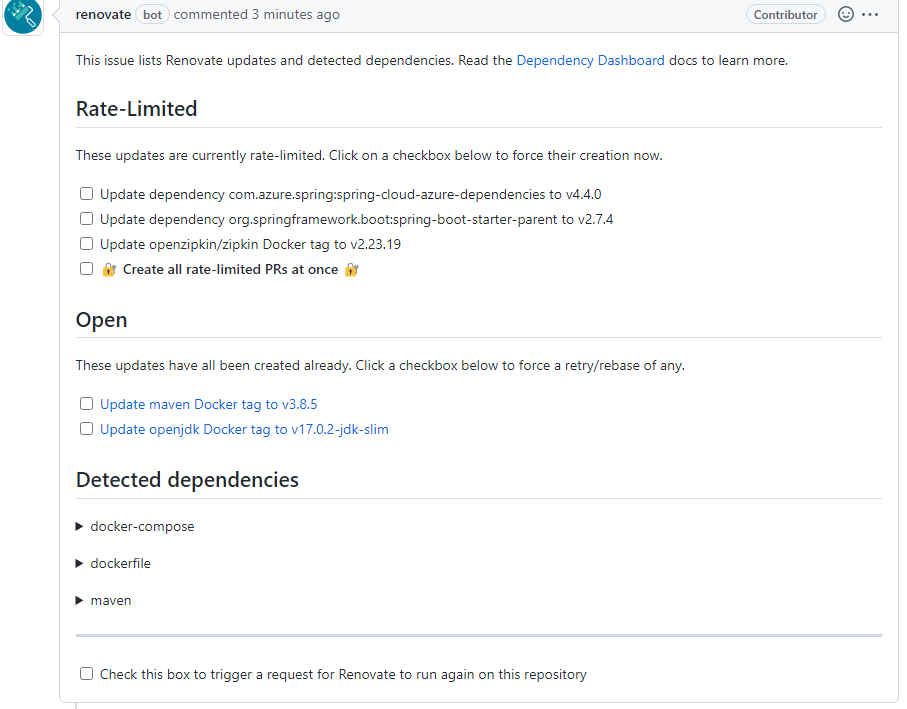Screen dimensions: 907x709
Task: Check spring-boot-starter-parent v2.7.4 update box
Action: (x=86, y=219)
